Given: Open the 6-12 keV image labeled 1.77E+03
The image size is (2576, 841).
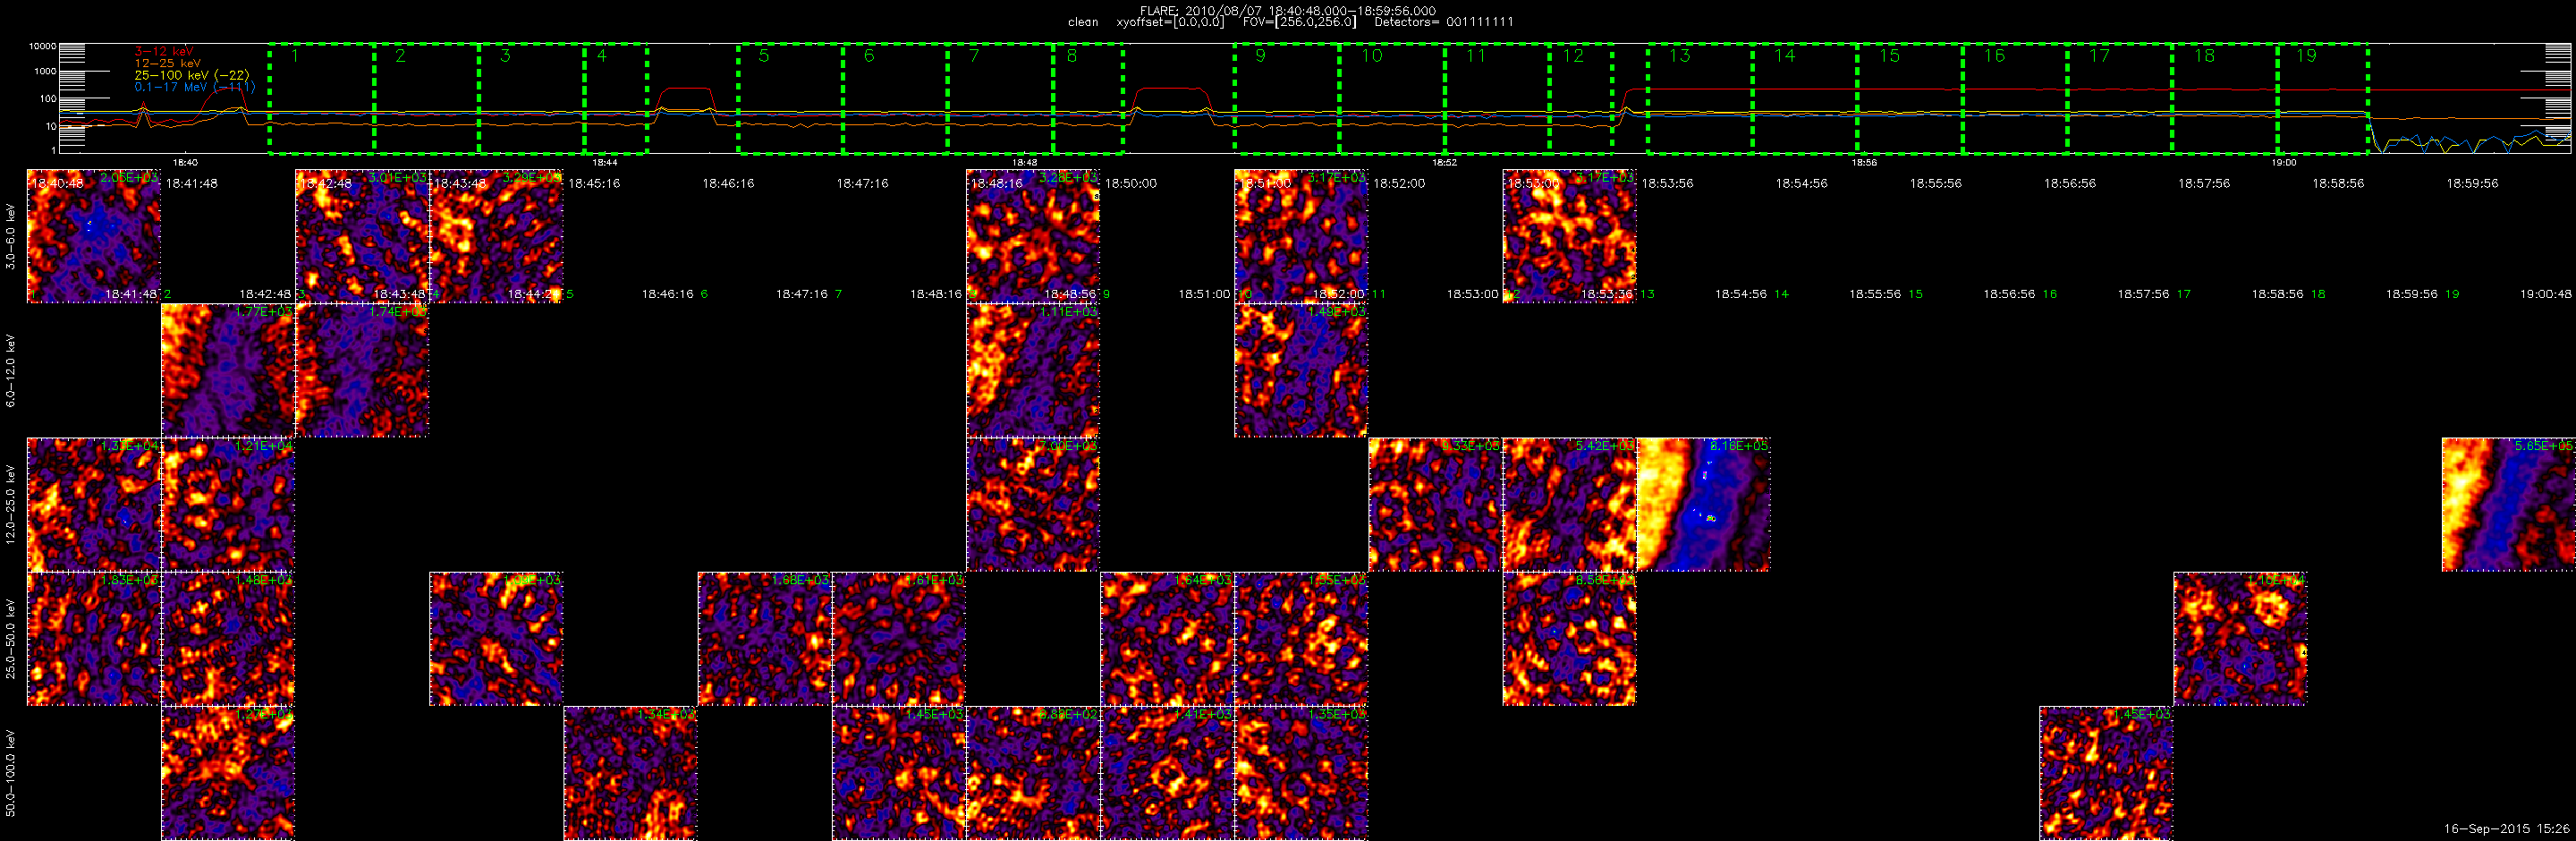Looking at the screenshot, I should pos(228,371).
